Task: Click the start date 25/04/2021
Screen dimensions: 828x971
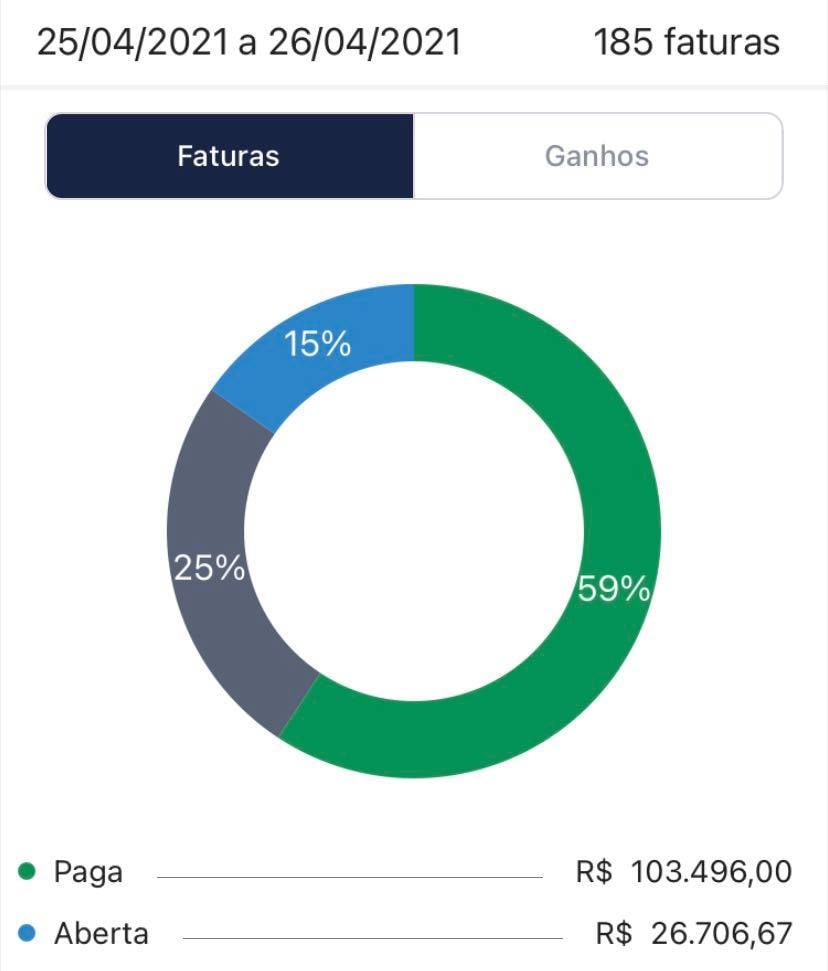Action: coord(133,43)
